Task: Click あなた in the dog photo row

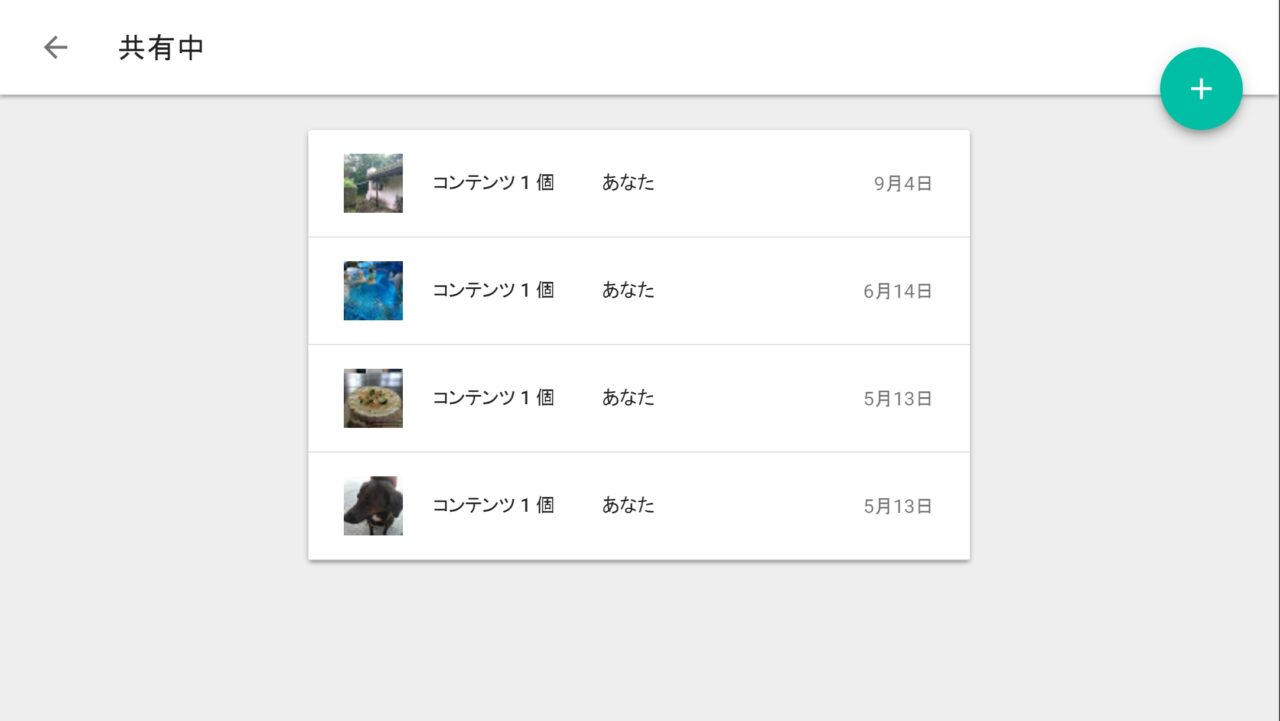Action: [x=628, y=505]
